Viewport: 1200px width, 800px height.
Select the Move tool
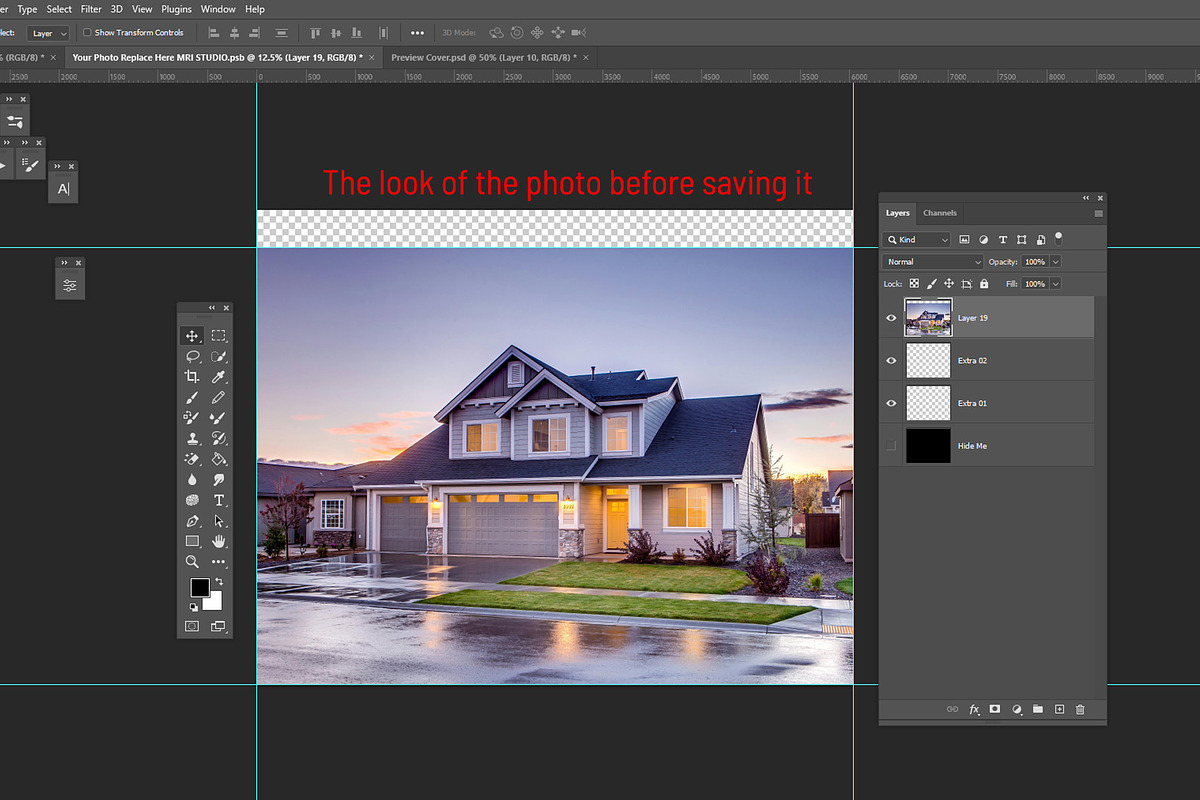[x=192, y=336]
